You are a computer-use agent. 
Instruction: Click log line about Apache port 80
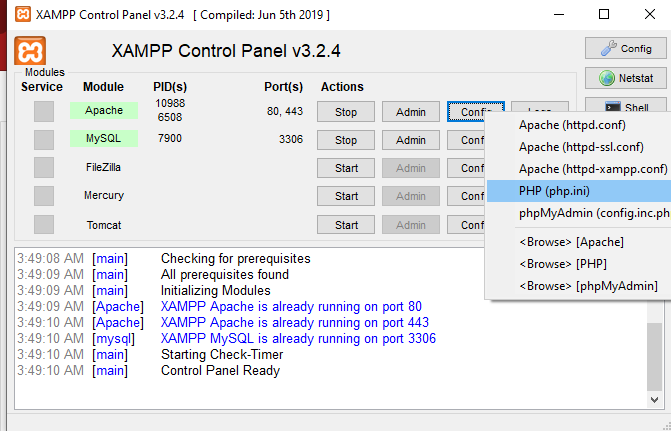pyautogui.click(x=291, y=306)
